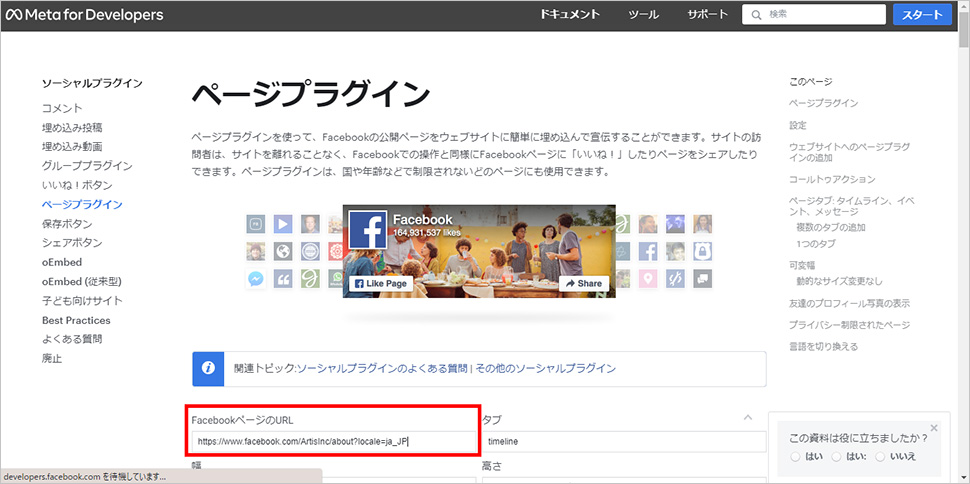Image resolution: width=970 pixels, height=484 pixels.
Task: Select ページプラグイン in the sidebar
Action: pyautogui.click(x=82, y=204)
